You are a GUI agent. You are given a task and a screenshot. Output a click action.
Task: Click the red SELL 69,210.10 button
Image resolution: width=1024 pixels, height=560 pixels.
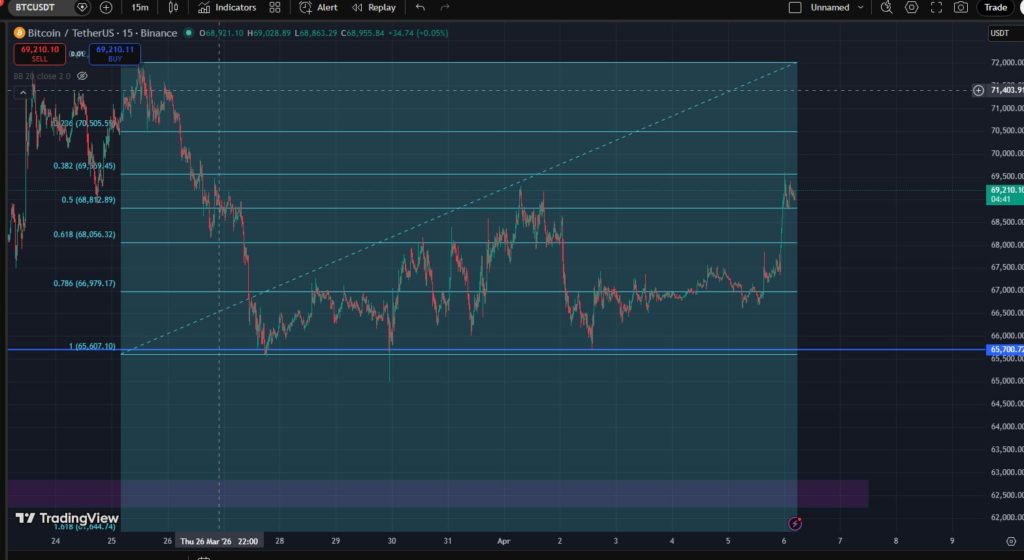pos(40,54)
